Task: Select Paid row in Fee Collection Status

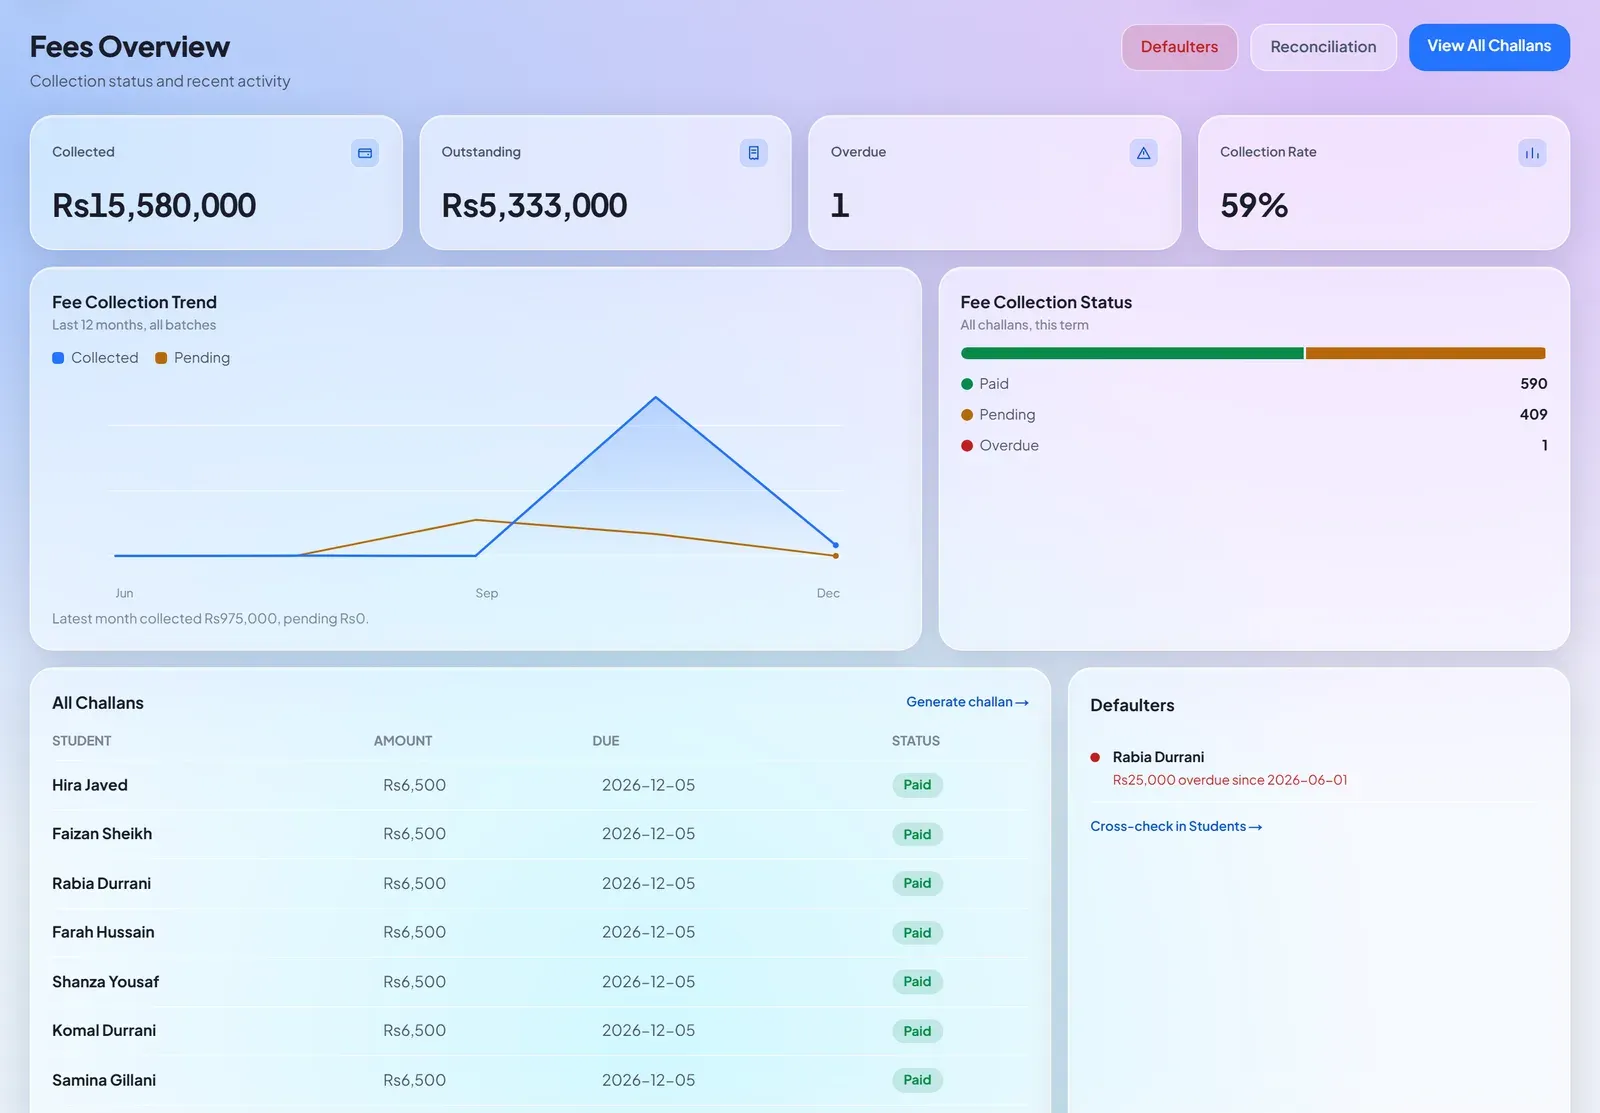Action: pos(1254,384)
